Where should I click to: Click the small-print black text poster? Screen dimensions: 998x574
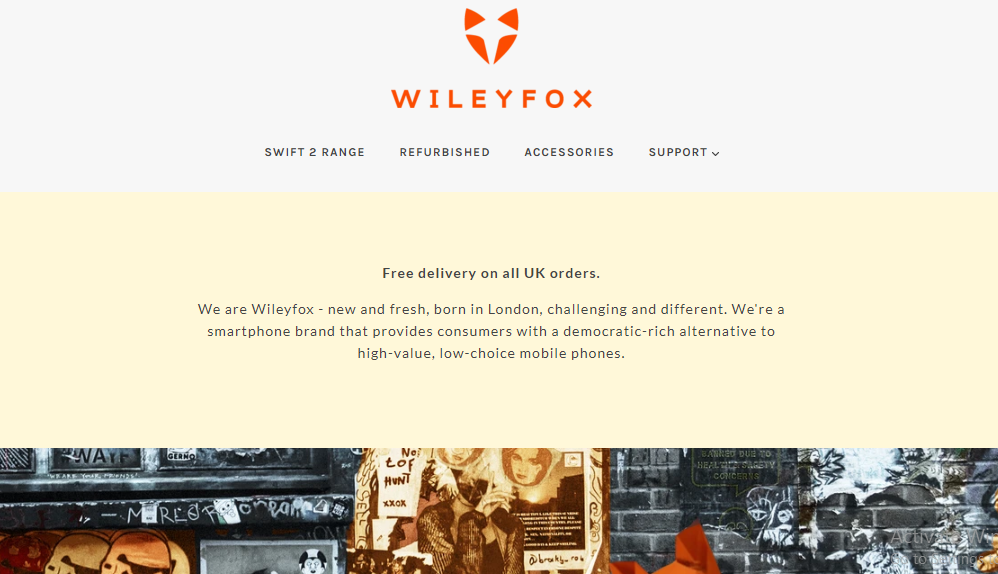pyautogui.click(x=552, y=528)
